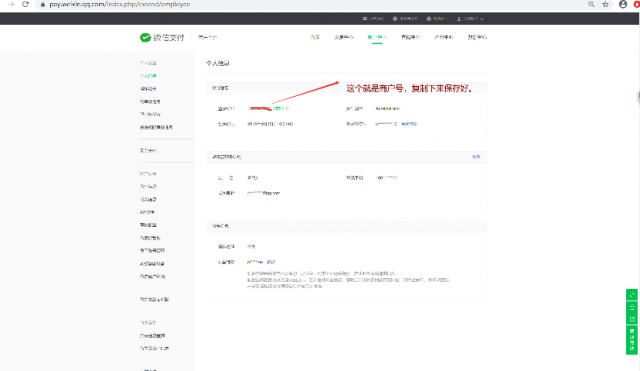640x371 pixels.
Task: Select the active 账户中心 navigation tab
Action: 377,37
